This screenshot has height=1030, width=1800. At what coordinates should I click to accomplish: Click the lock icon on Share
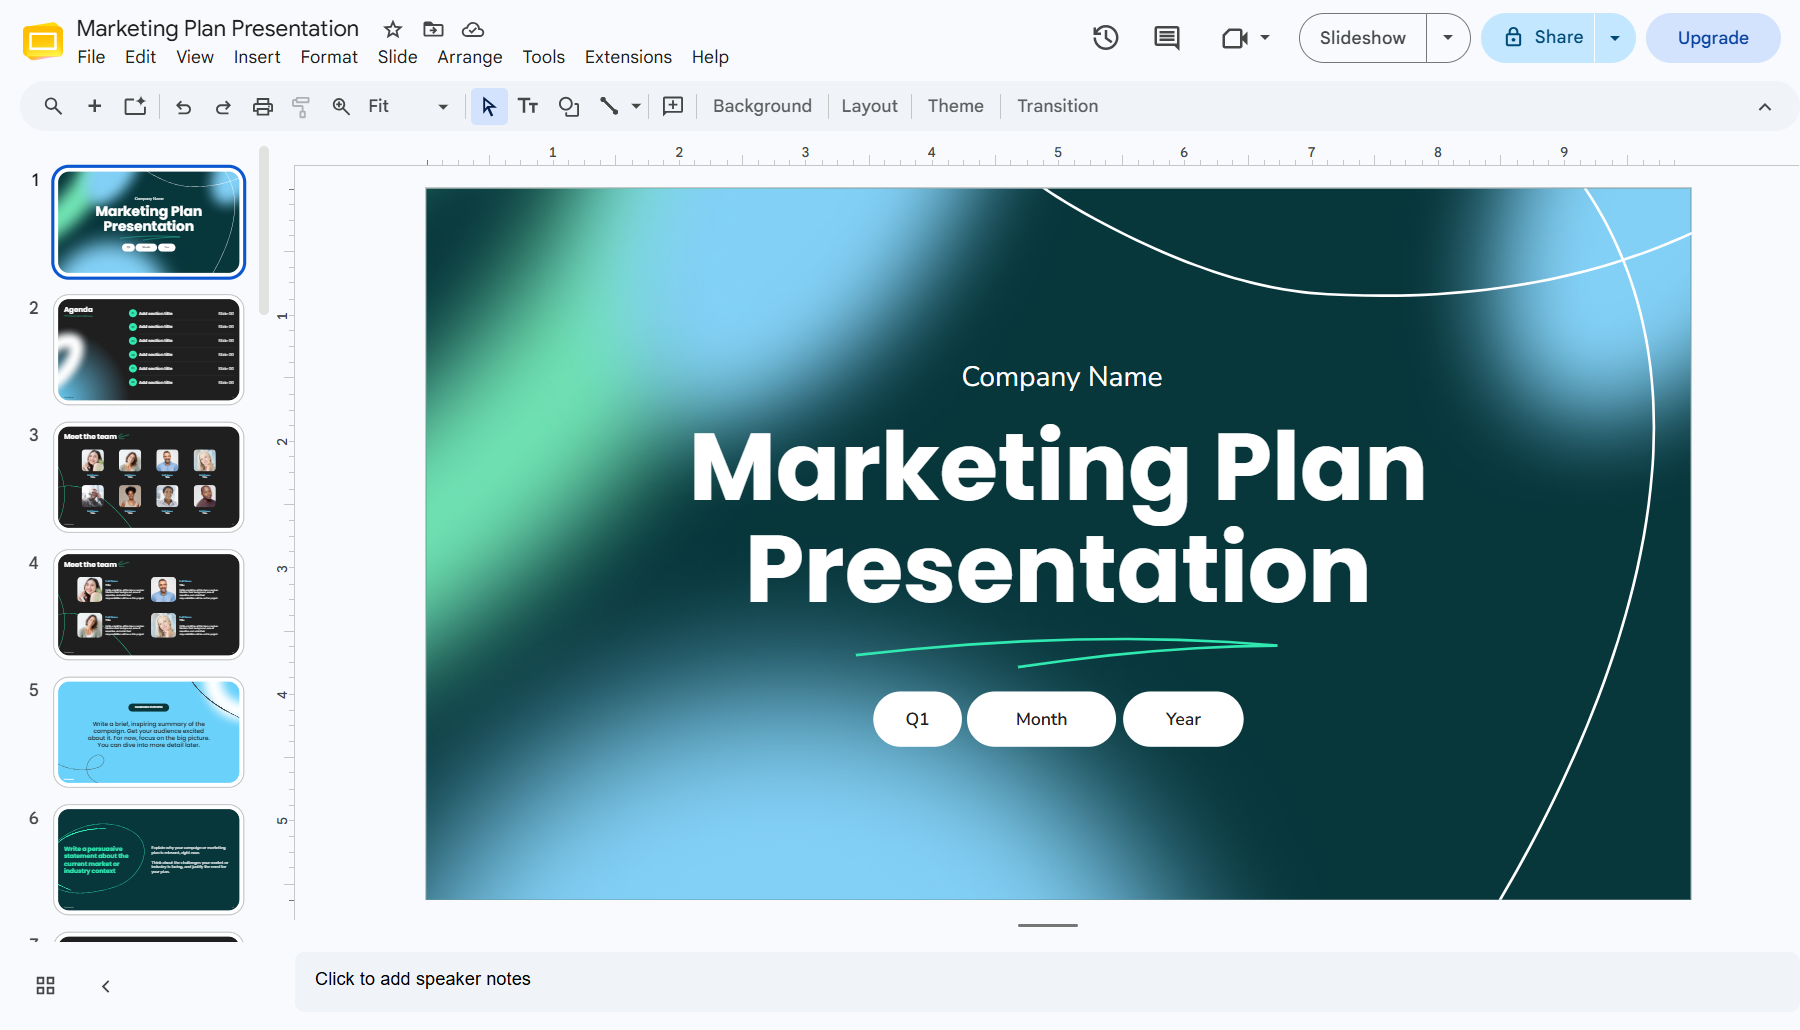click(x=1513, y=37)
